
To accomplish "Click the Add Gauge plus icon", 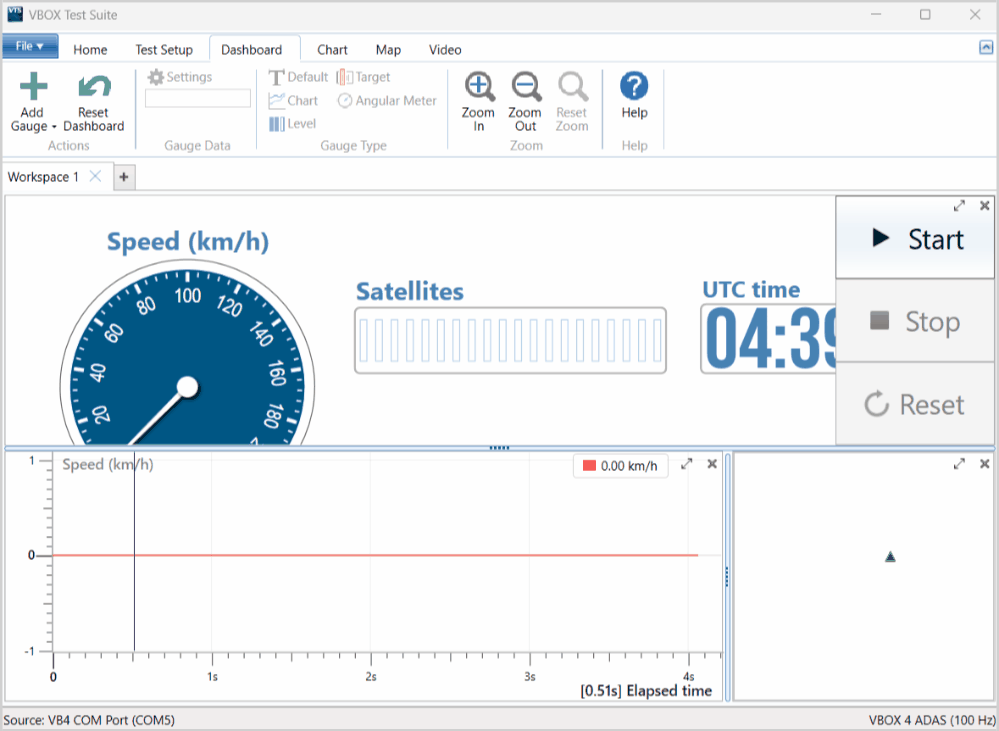I will point(33,87).
